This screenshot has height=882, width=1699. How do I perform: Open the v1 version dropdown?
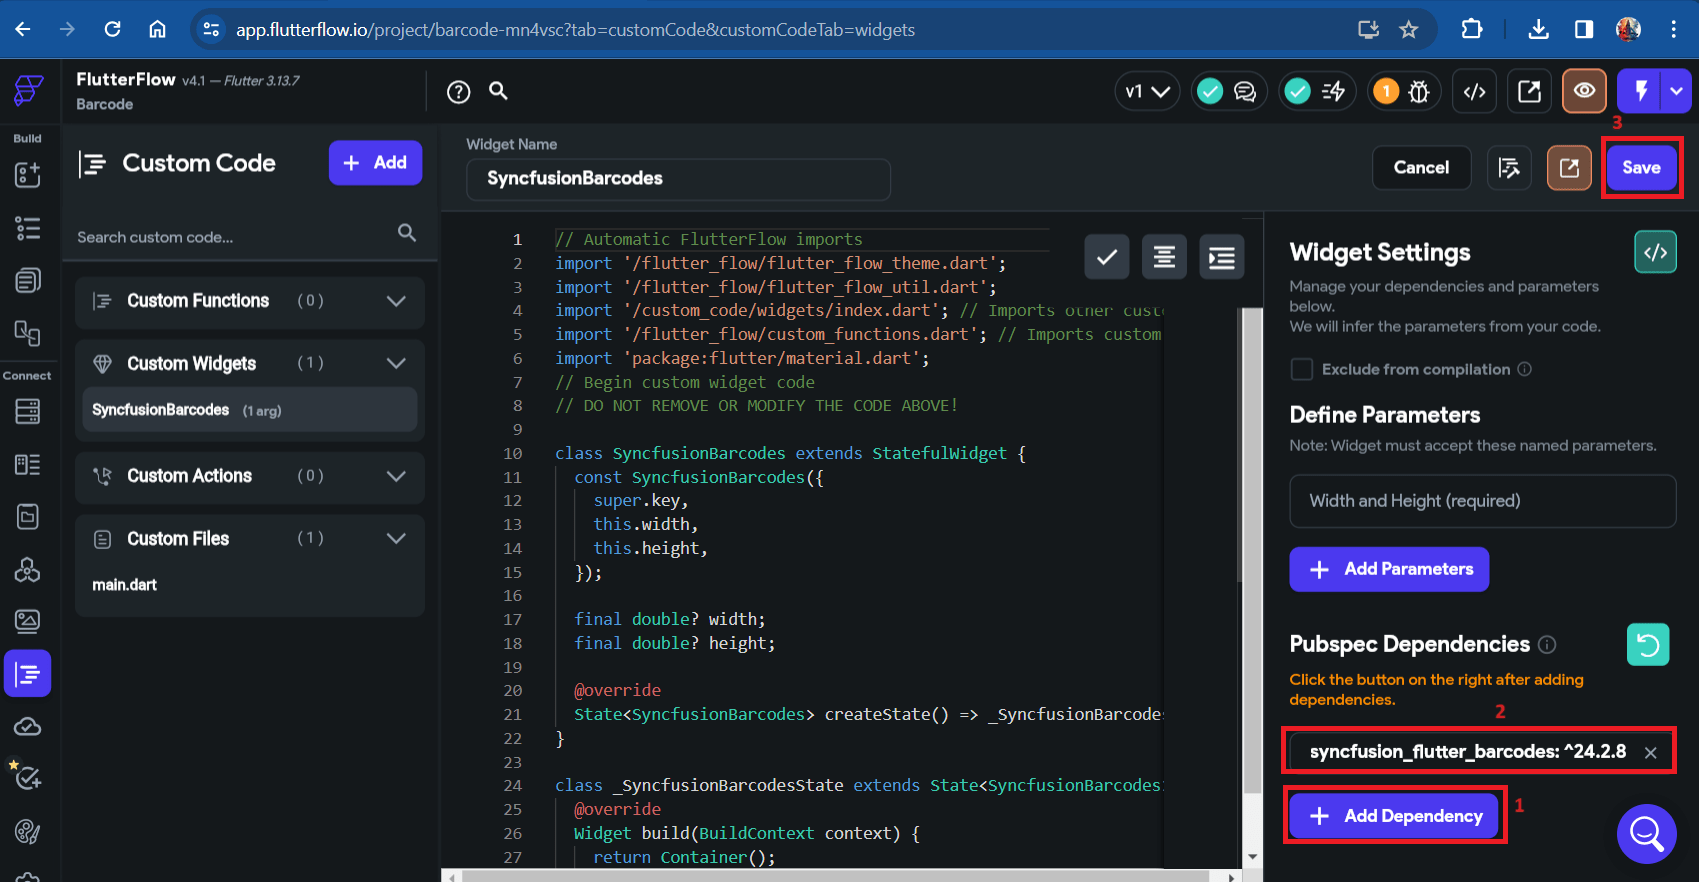tap(1147, 92)
